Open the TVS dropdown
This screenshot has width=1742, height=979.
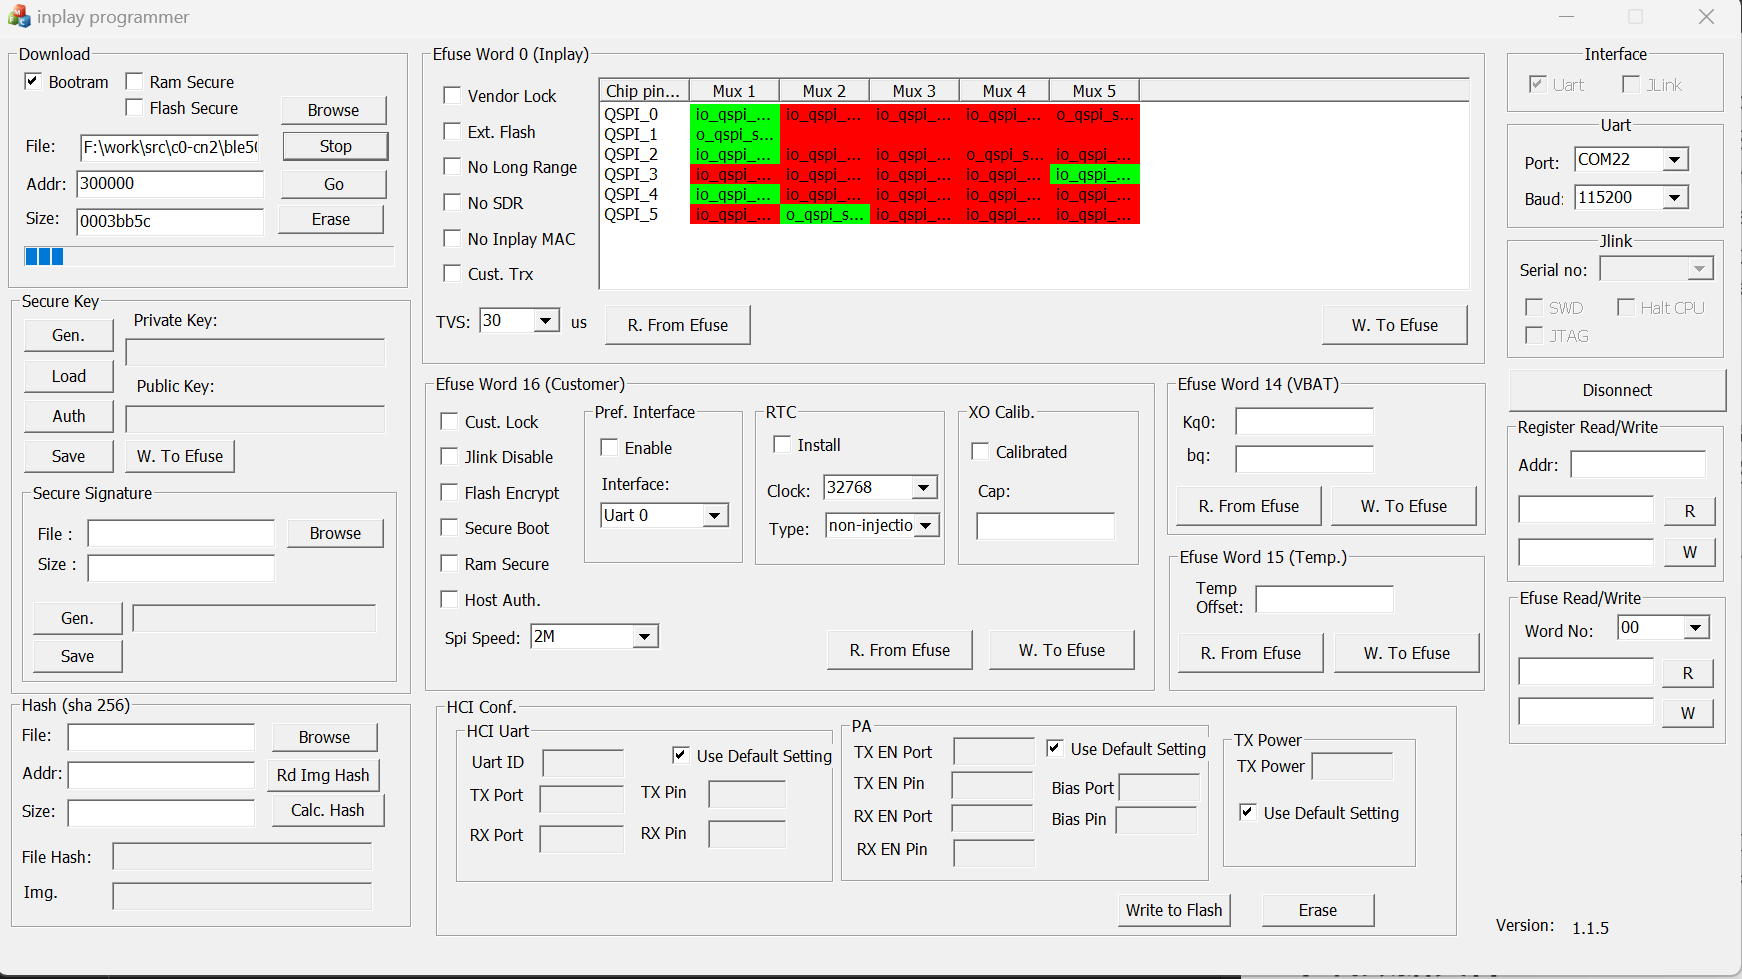(x=545, y=321)
